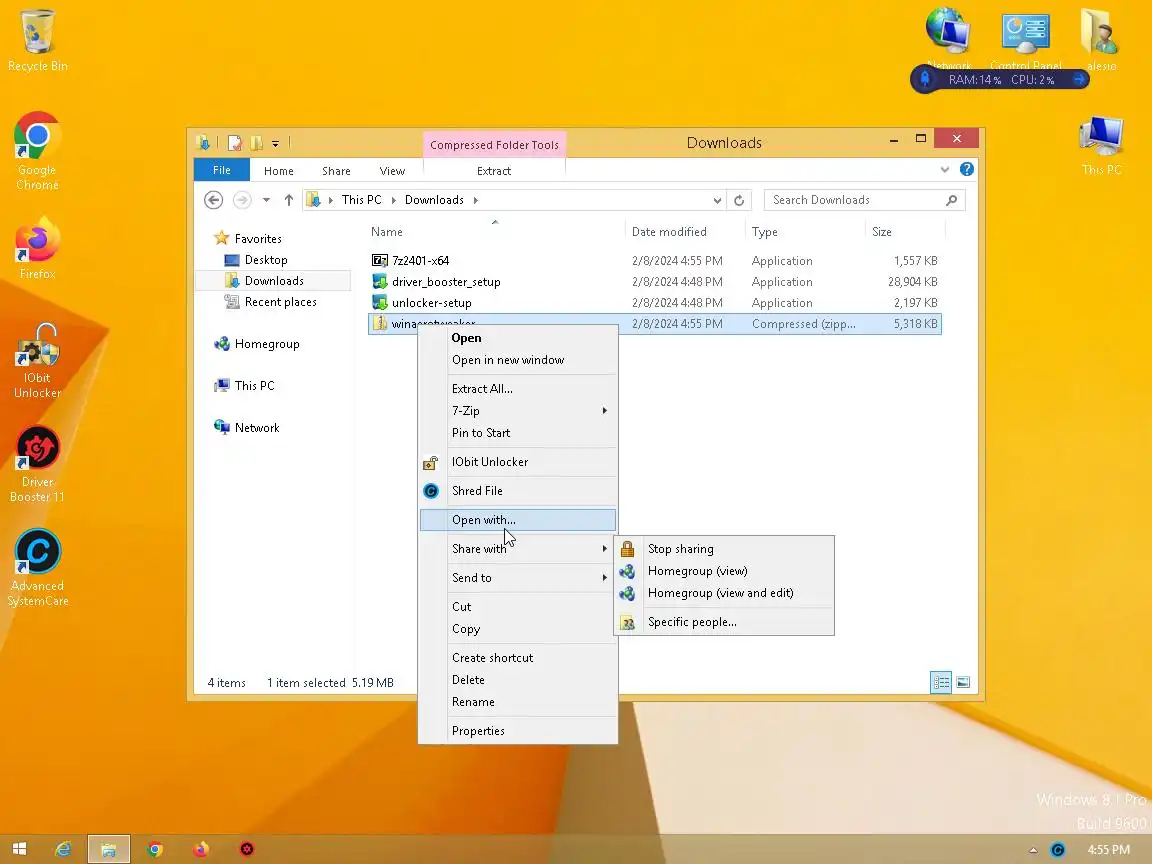Select Shred File from the context menu
1152x864 pixels.
pos(518,491)
